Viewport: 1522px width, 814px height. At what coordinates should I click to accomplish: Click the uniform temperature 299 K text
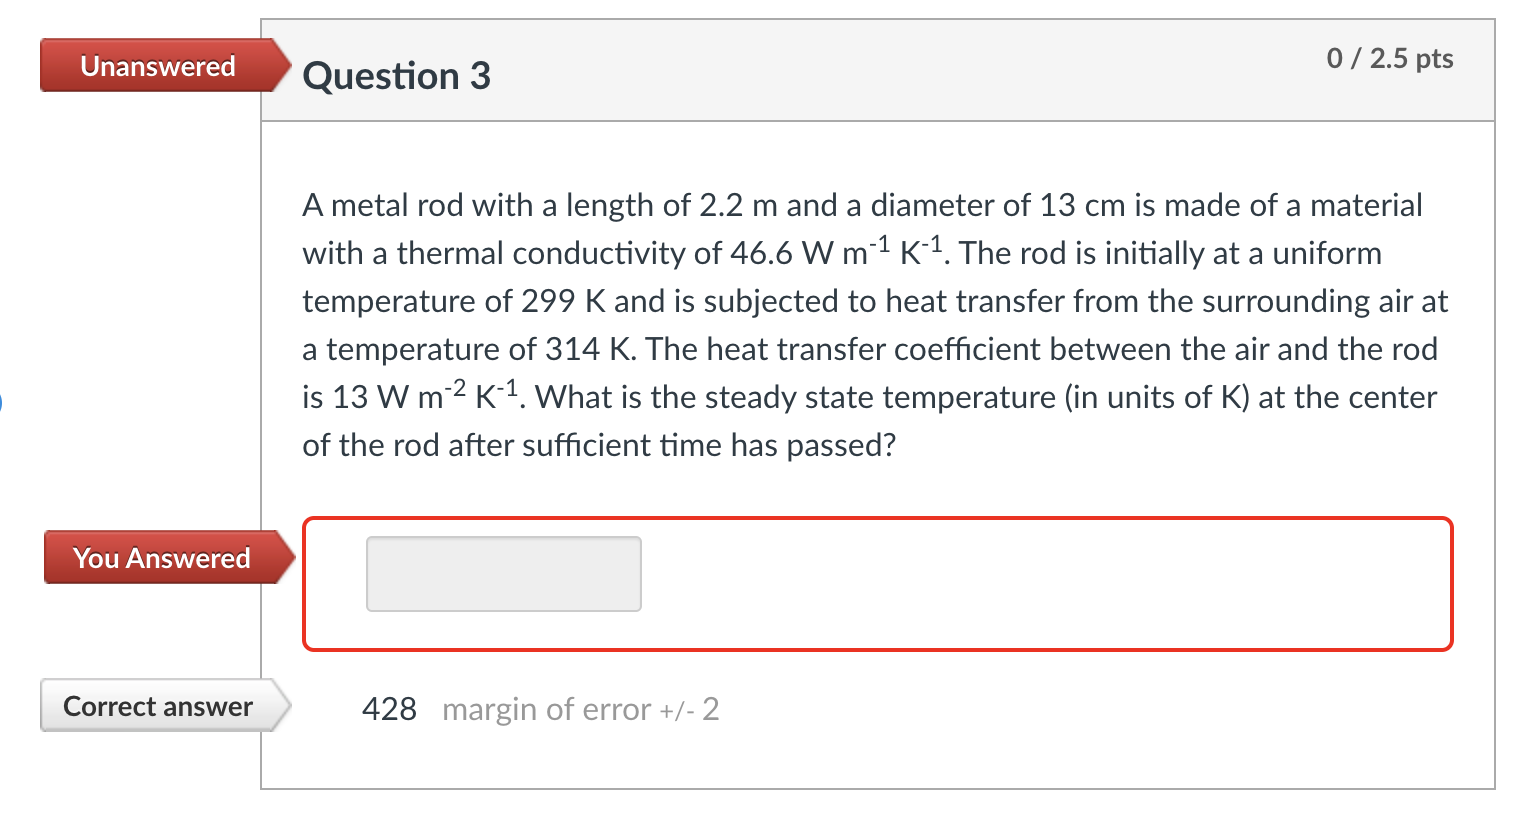(x=565, y=301)
